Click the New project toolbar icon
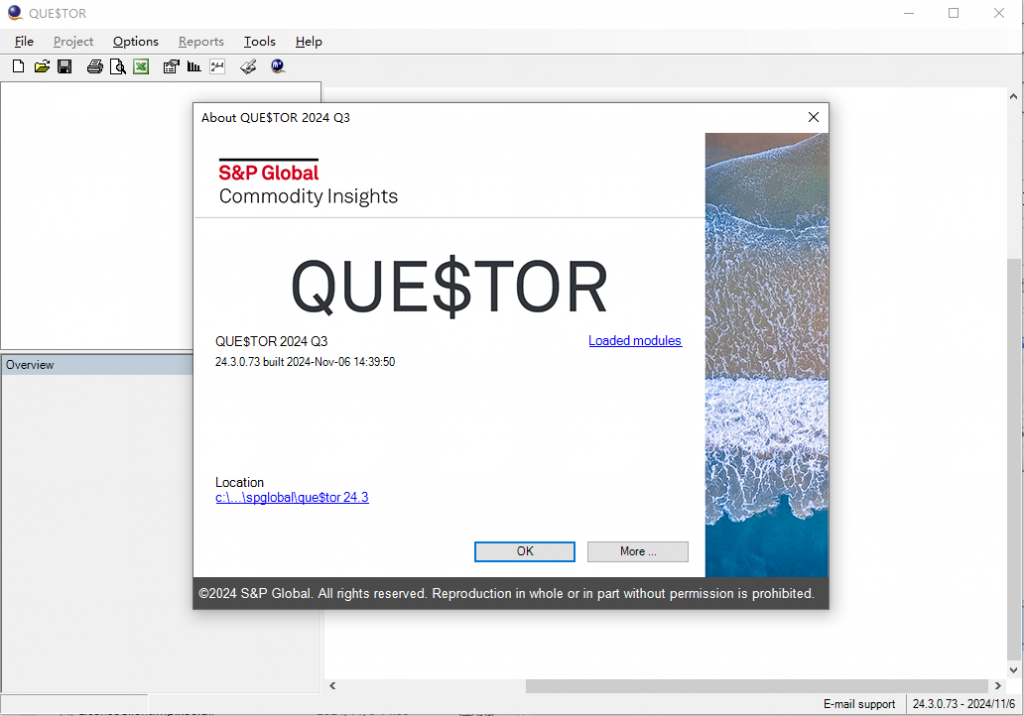The width and height of the screenshot is (1024, 716). tap(18, 67)
